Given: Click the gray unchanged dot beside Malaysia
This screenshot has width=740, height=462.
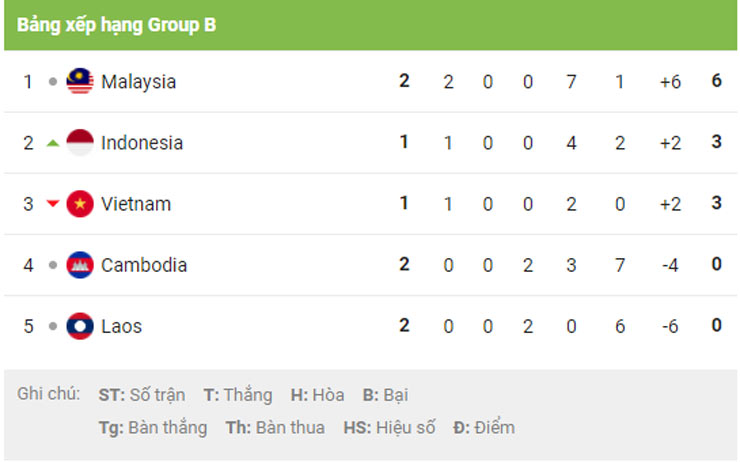Looking at the screenshot, I should (53, 82).
